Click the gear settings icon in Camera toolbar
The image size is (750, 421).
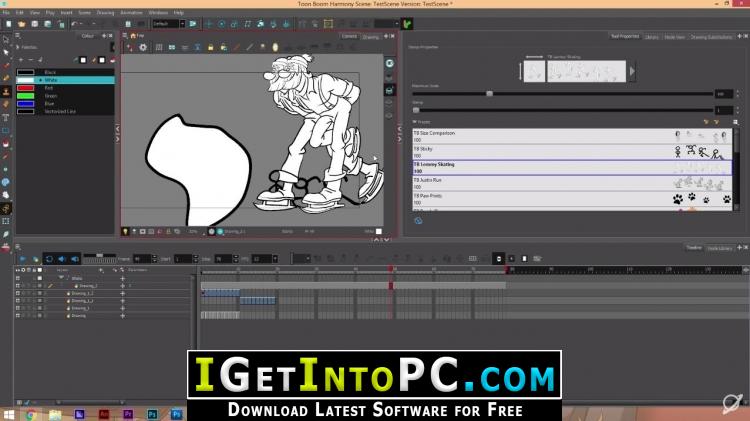click(143, 47)
